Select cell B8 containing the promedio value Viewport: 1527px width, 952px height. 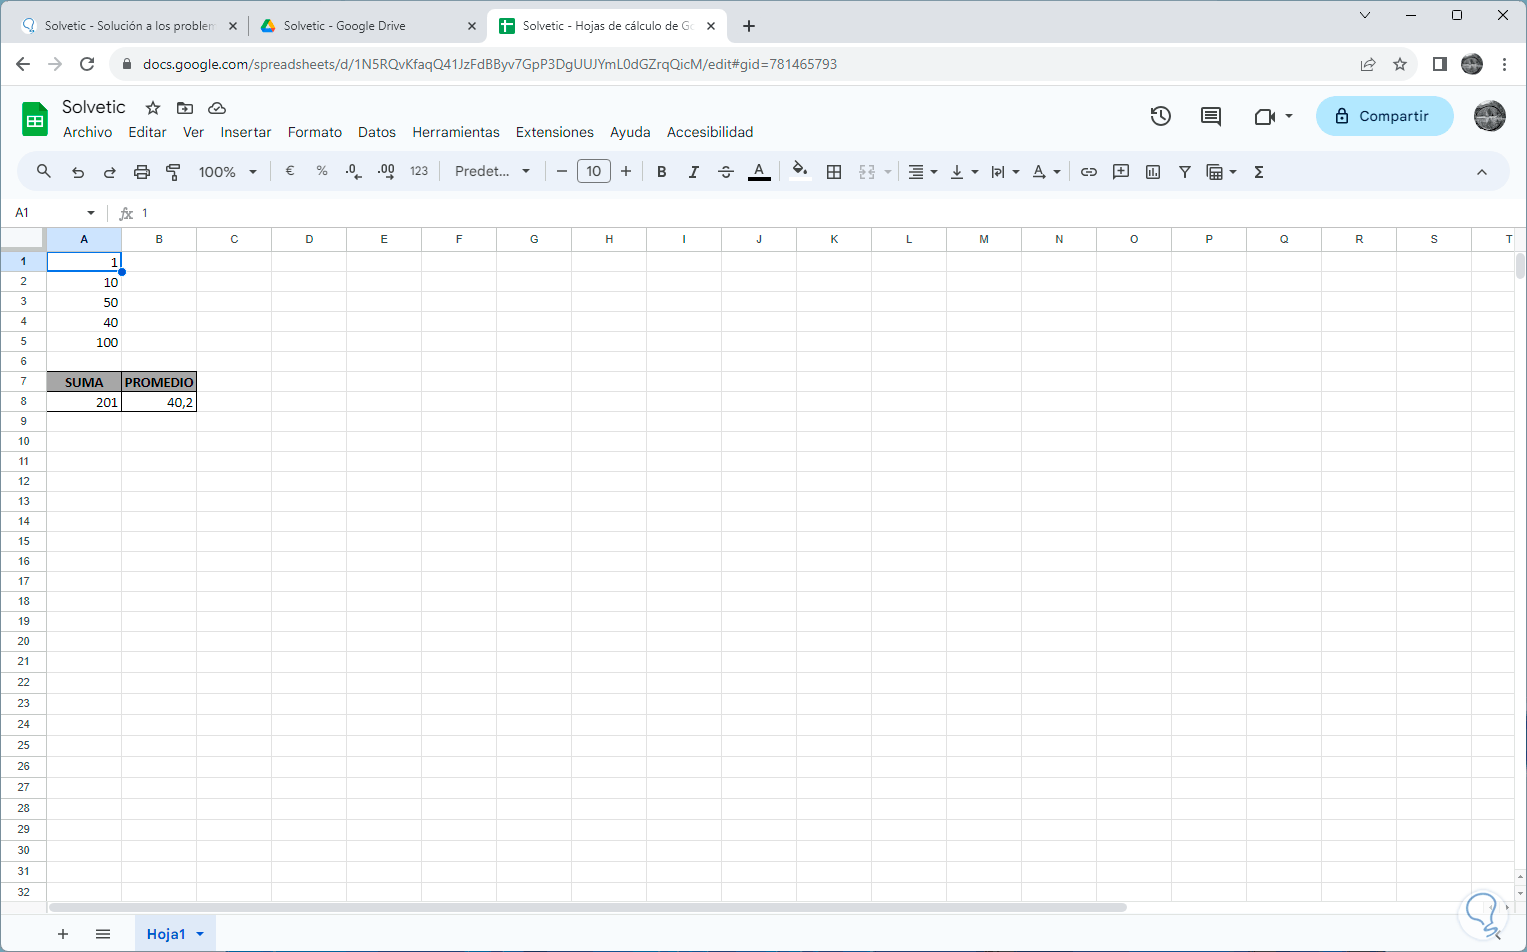coord(158,401)
